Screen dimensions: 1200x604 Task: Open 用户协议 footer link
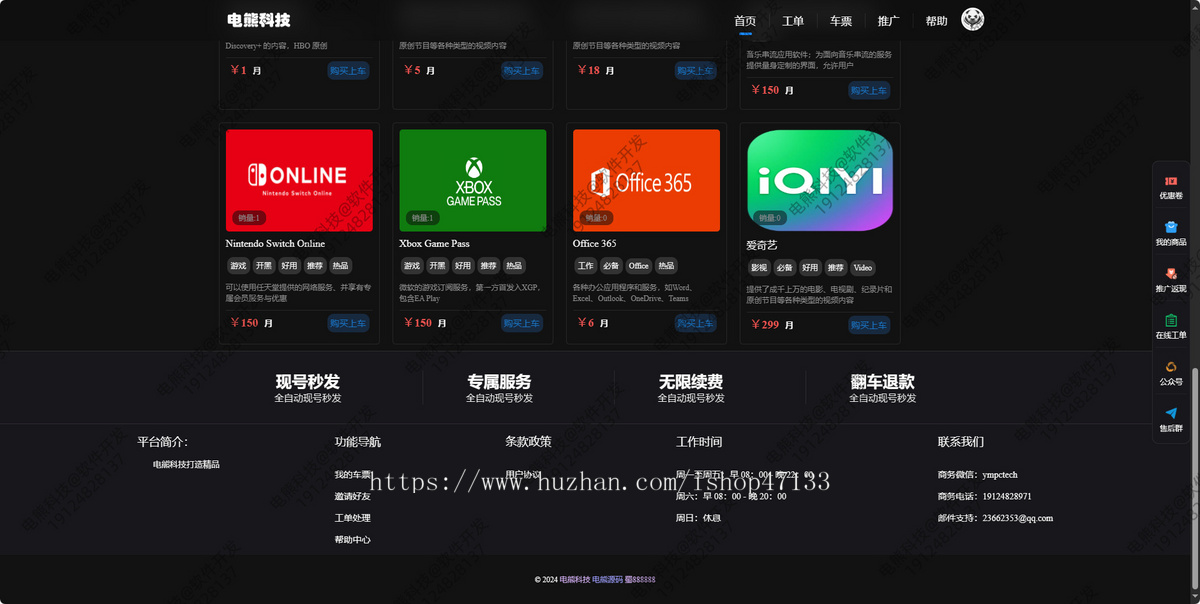(x=523, y=475)
